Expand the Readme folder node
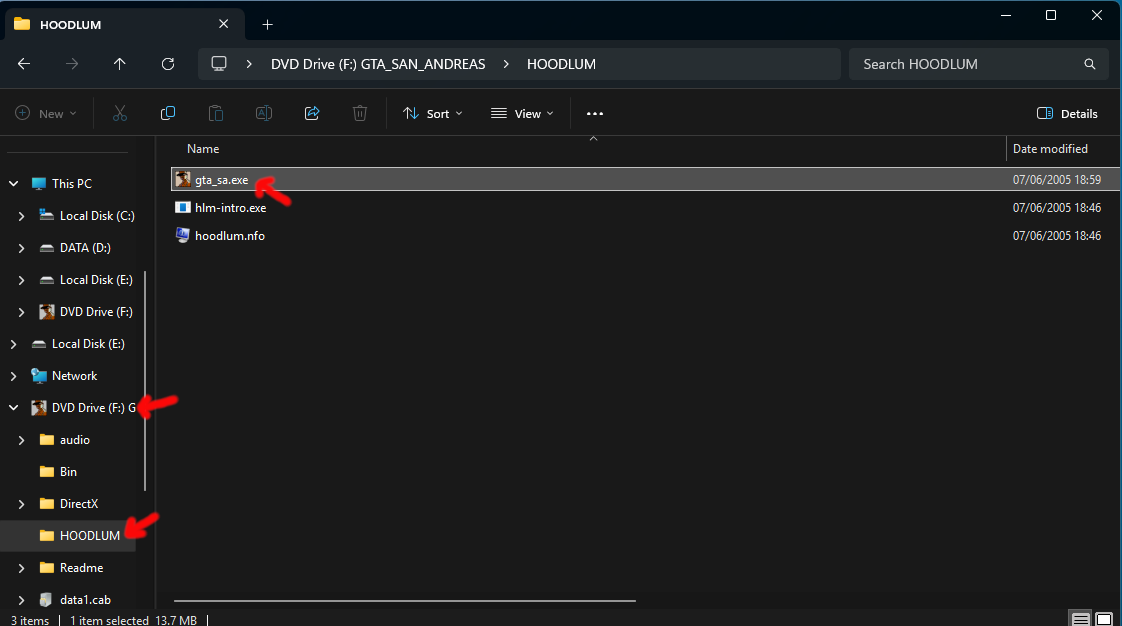 [x=21, y=568]
